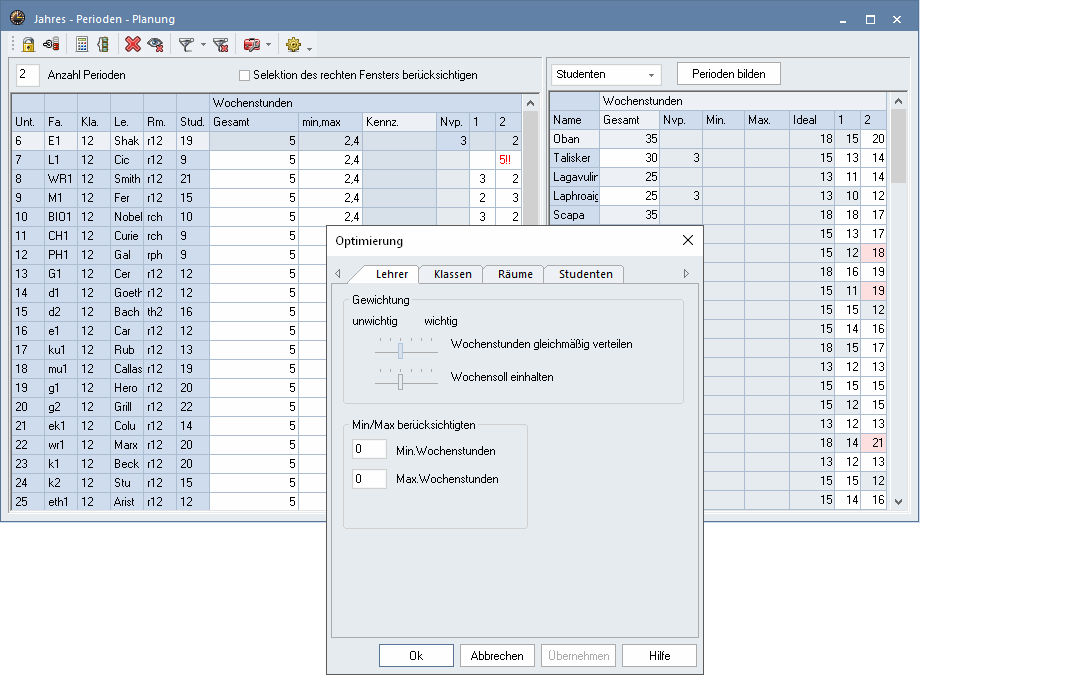Click the minus-three row marker toolbar icon
Image resolution: width=1089 pixels, height=700 pixels.
(x=51, y=44)
